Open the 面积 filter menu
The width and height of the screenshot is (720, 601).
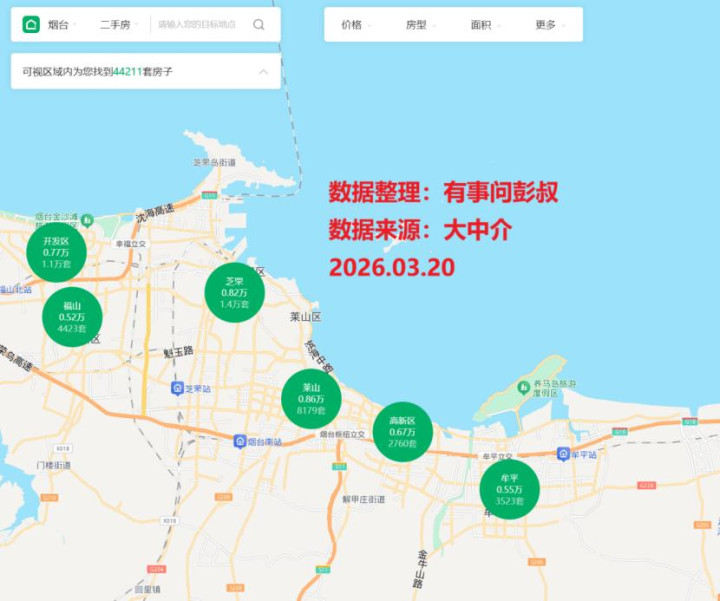click(485, 25)
